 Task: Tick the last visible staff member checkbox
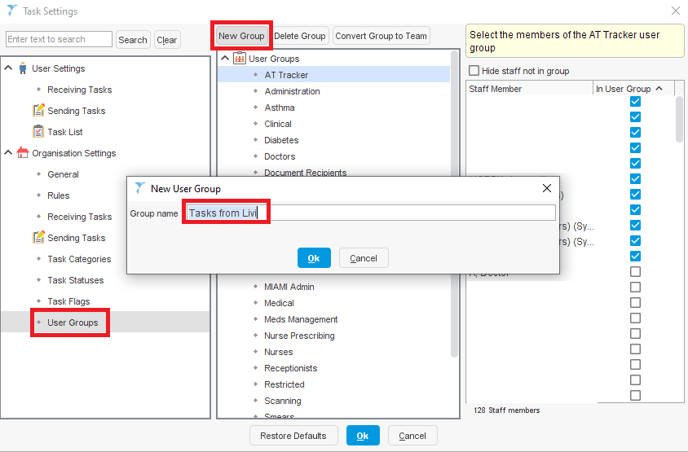point(635,396)
